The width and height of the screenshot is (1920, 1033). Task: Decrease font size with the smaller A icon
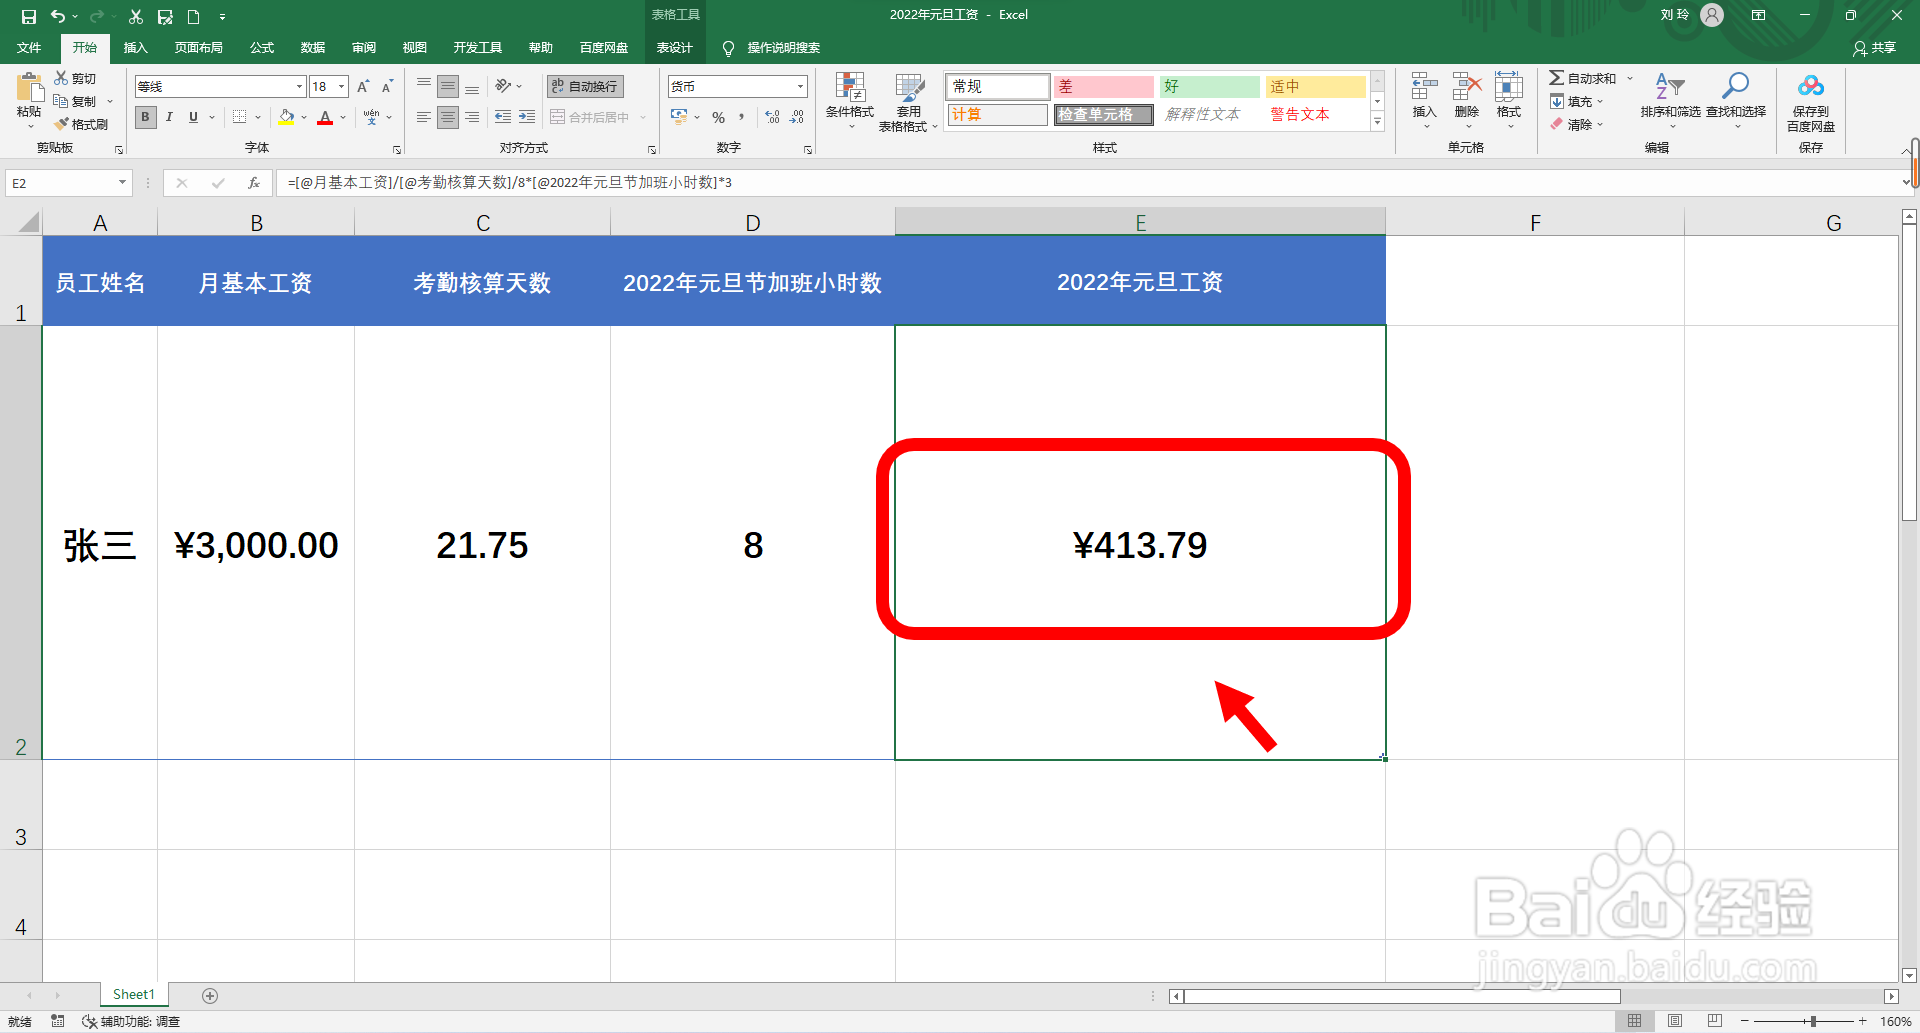click(x=387, y=87)
